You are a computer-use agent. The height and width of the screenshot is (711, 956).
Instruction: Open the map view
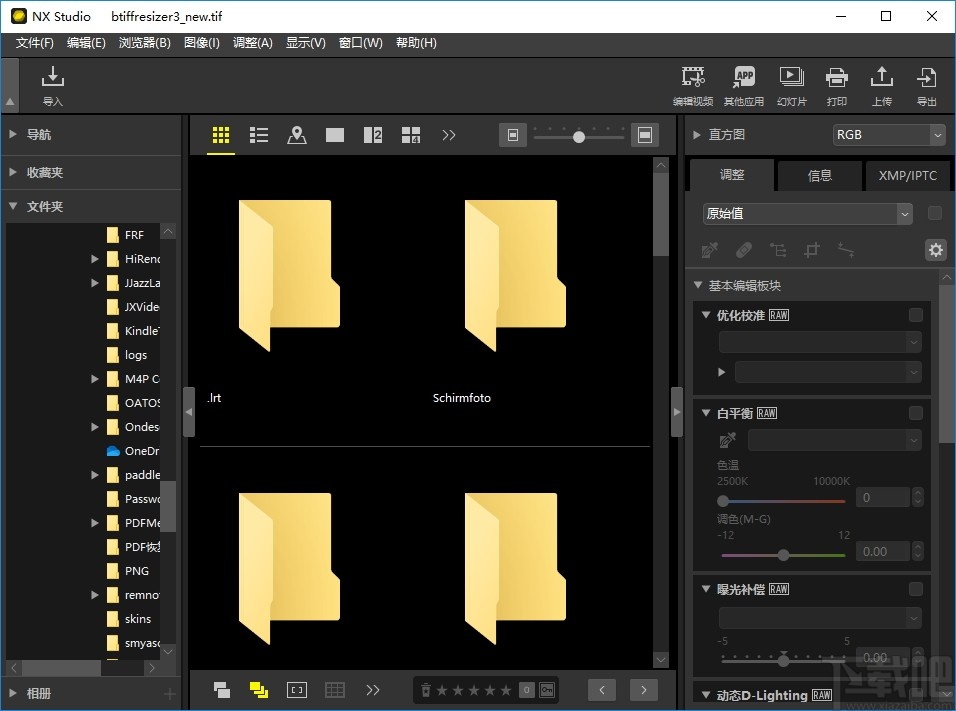tap(296, 134)
